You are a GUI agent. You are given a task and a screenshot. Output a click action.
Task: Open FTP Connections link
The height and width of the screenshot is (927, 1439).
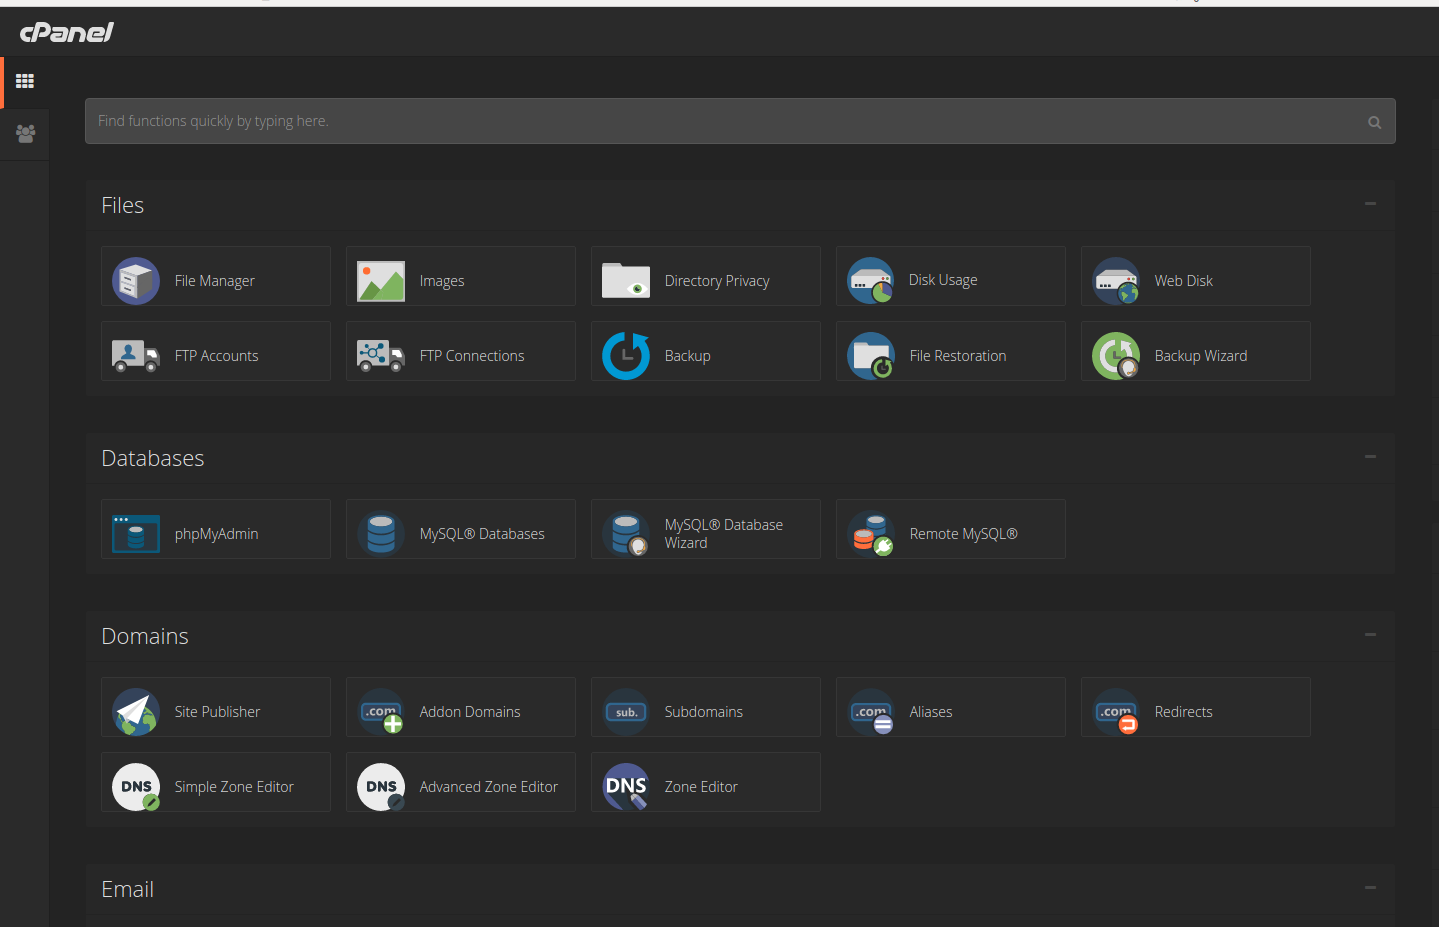pos(472,356)
